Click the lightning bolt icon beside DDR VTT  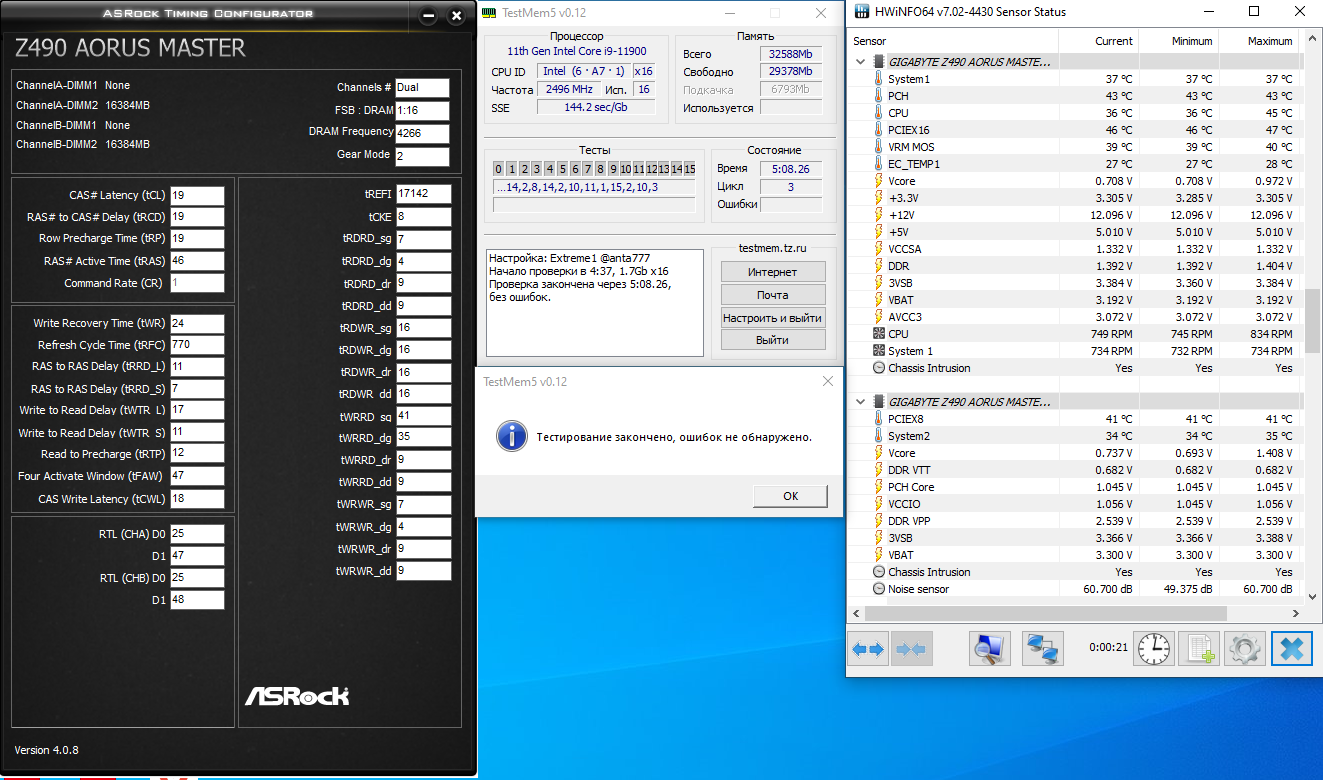click(x=878, y=470)
